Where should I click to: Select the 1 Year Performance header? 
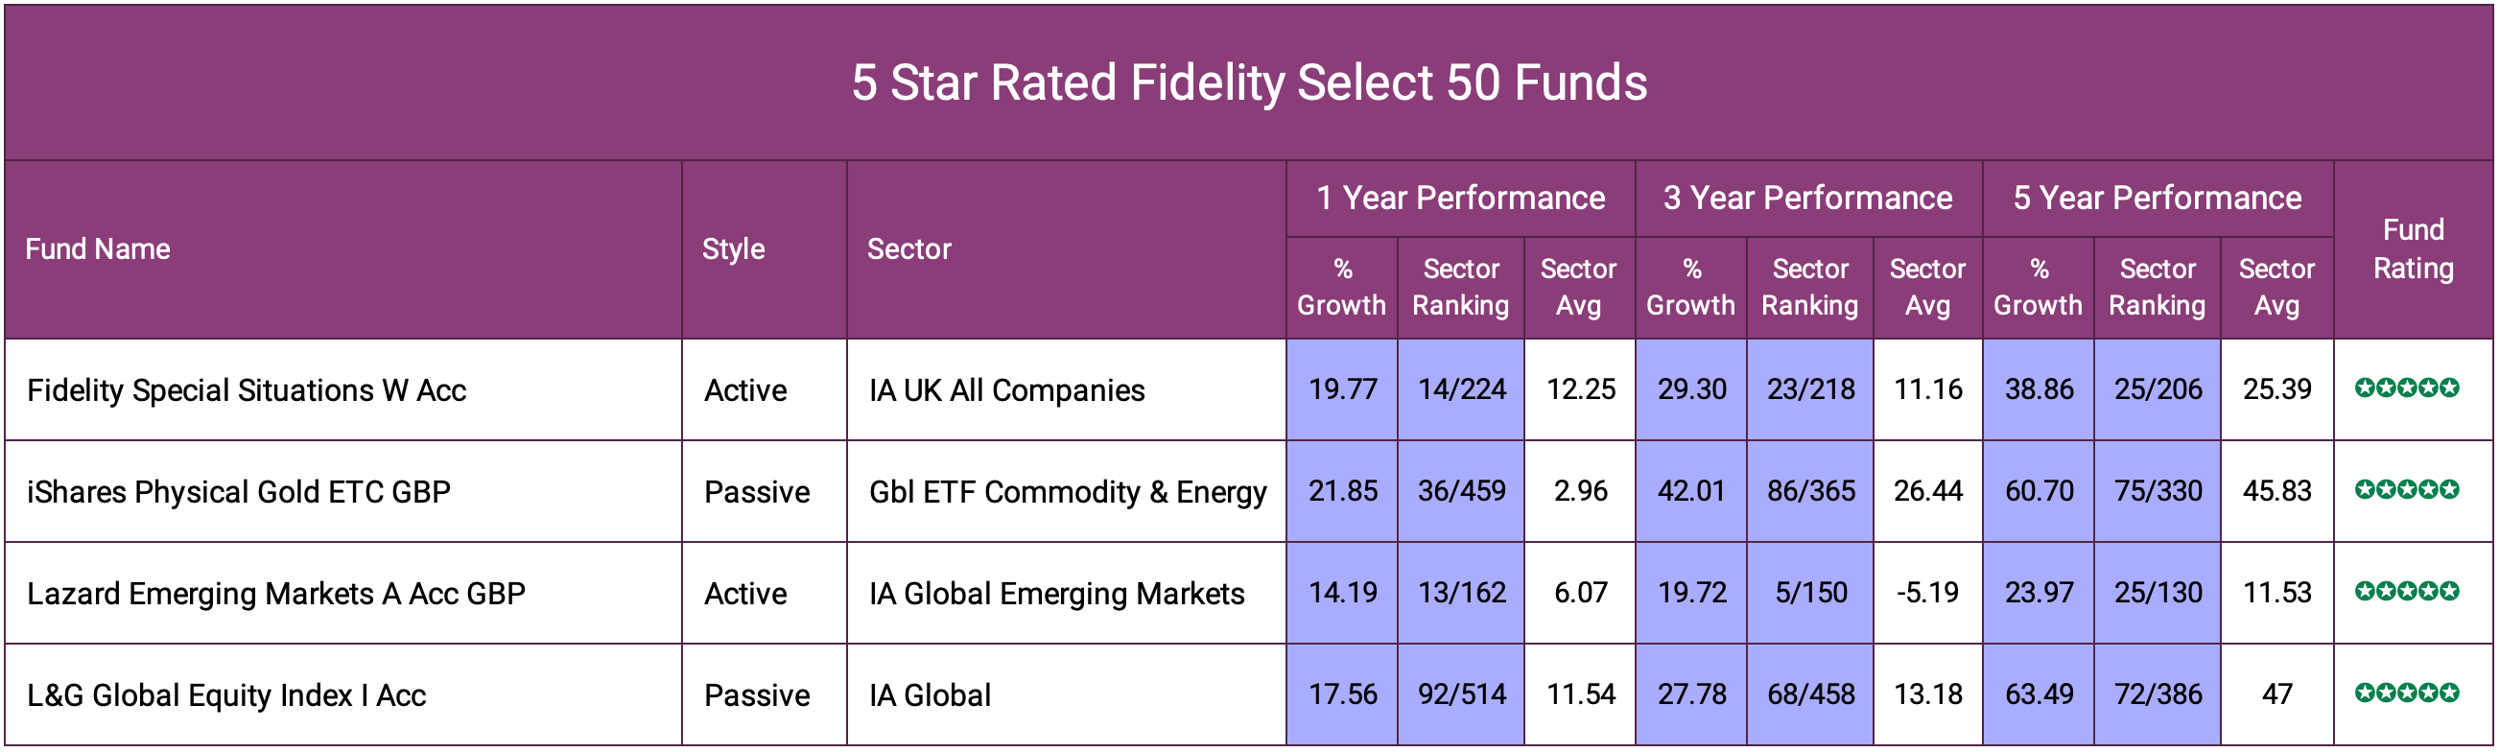[1460, 198]
